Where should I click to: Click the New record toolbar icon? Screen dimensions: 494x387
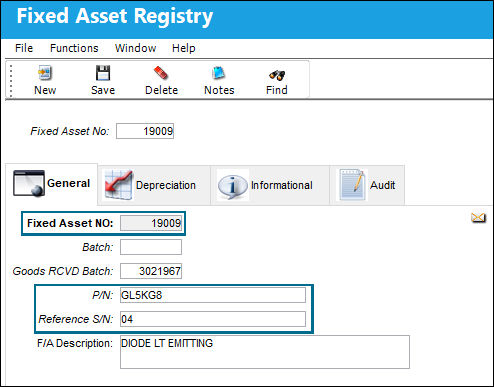coord(45,73)
